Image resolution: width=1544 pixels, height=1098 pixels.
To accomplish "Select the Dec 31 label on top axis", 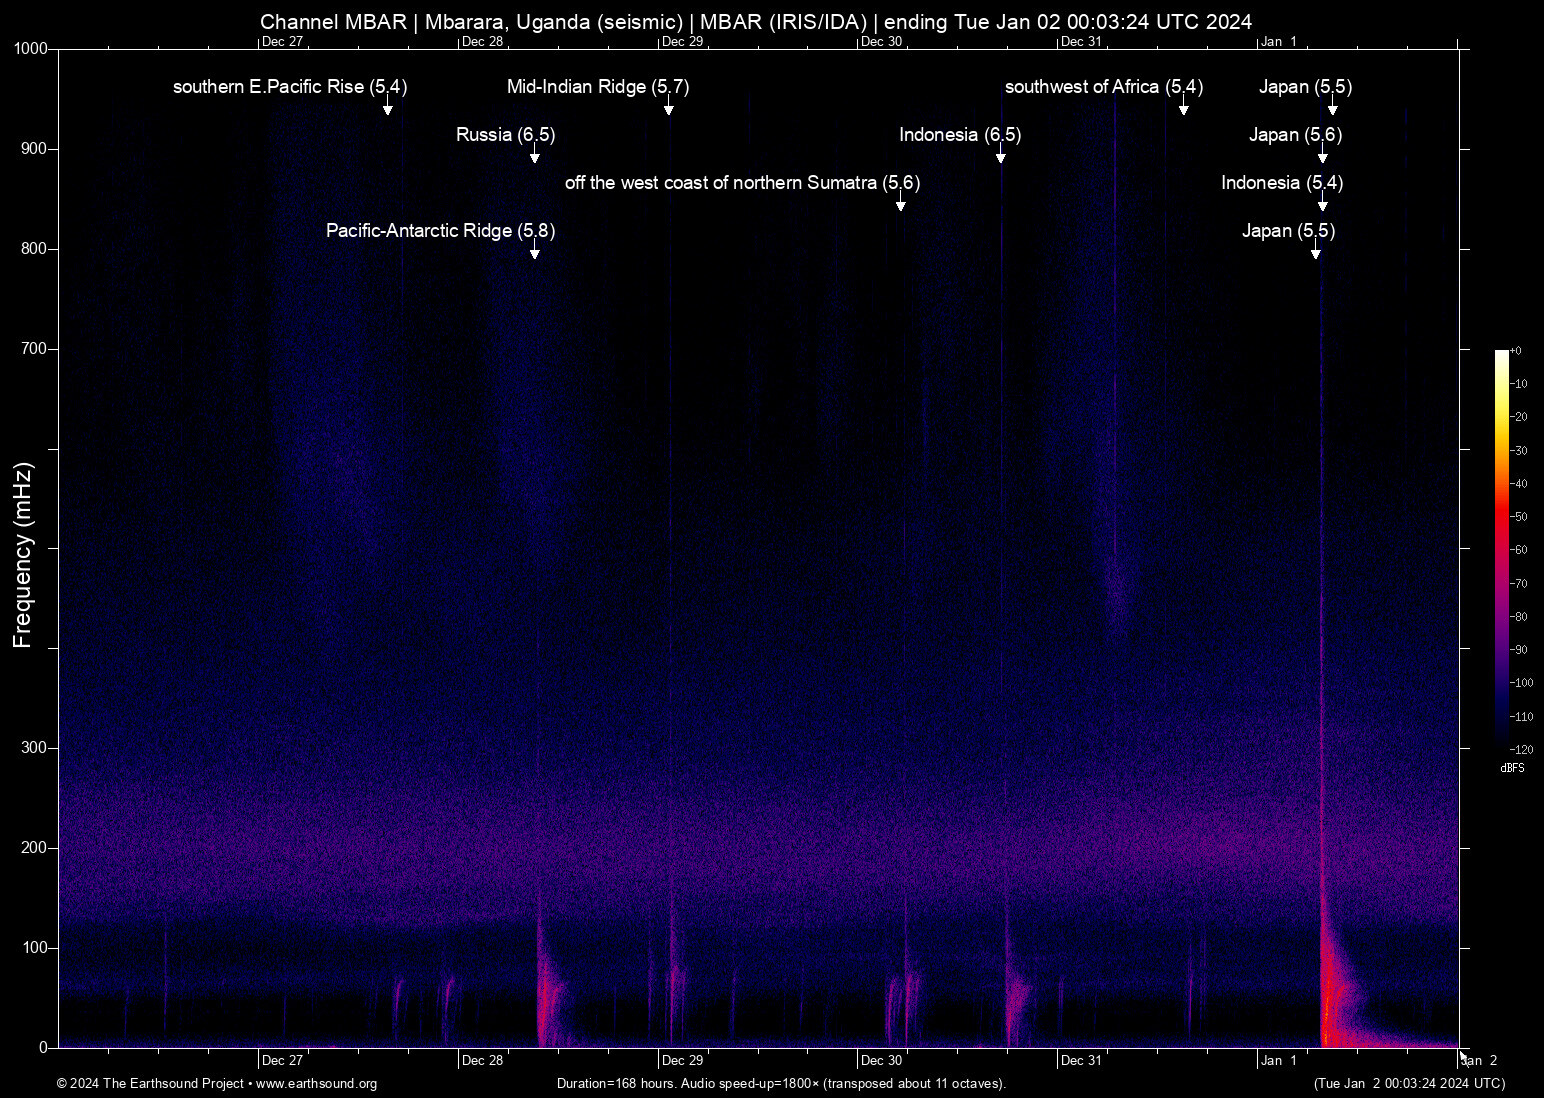I will click(1081, 42).
